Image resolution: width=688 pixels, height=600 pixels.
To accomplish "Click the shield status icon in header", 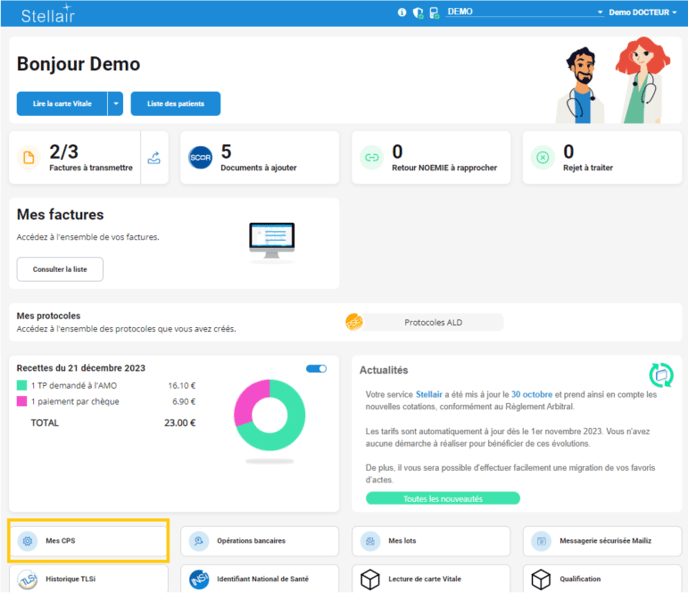I will pos(418,13).
